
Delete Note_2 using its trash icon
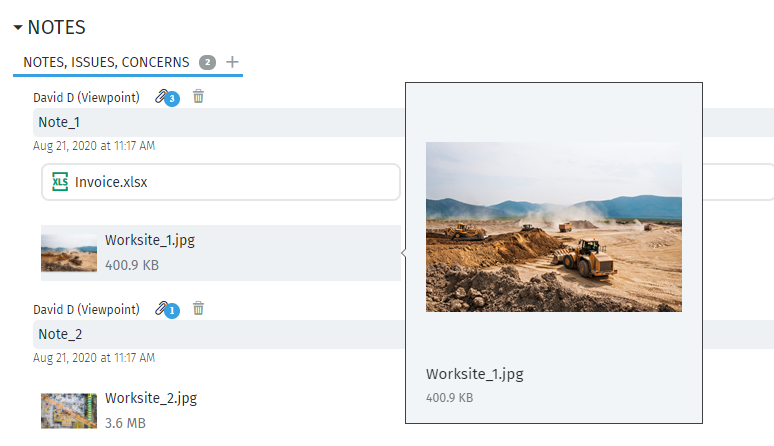click(198, 308)
